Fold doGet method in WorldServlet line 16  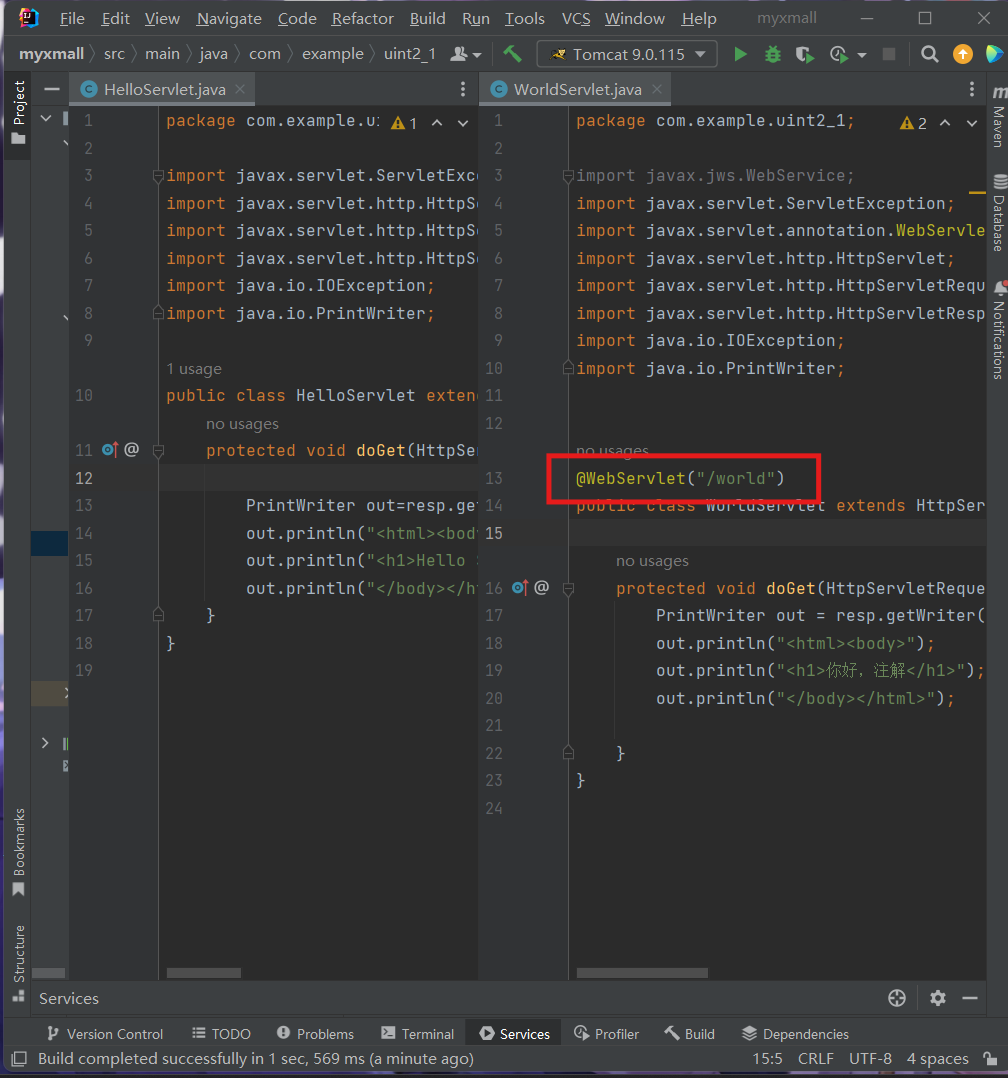click(x=568, y=588)
